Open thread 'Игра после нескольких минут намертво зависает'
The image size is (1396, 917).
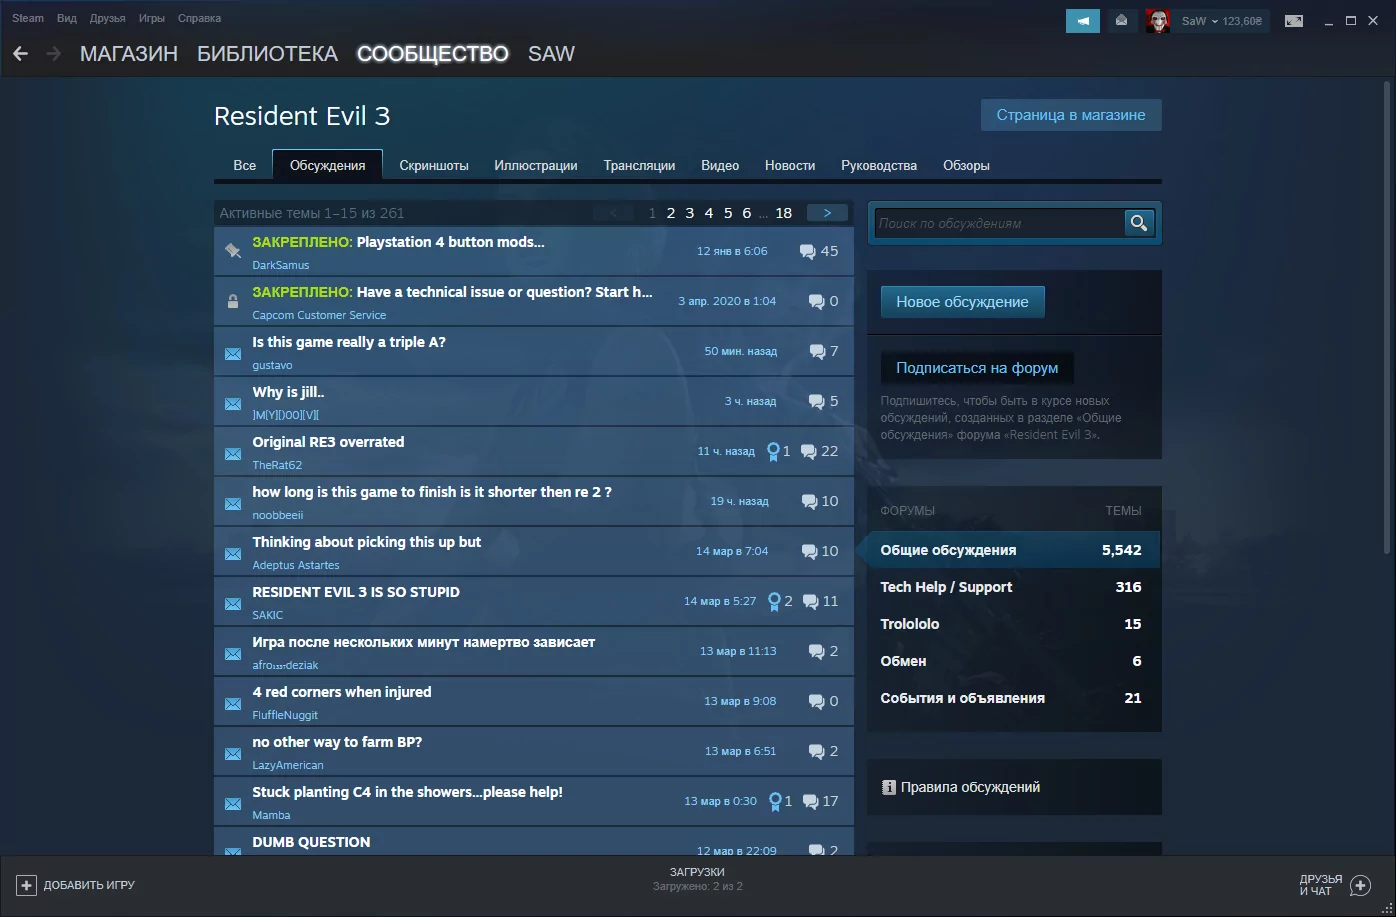click(424, 642)
